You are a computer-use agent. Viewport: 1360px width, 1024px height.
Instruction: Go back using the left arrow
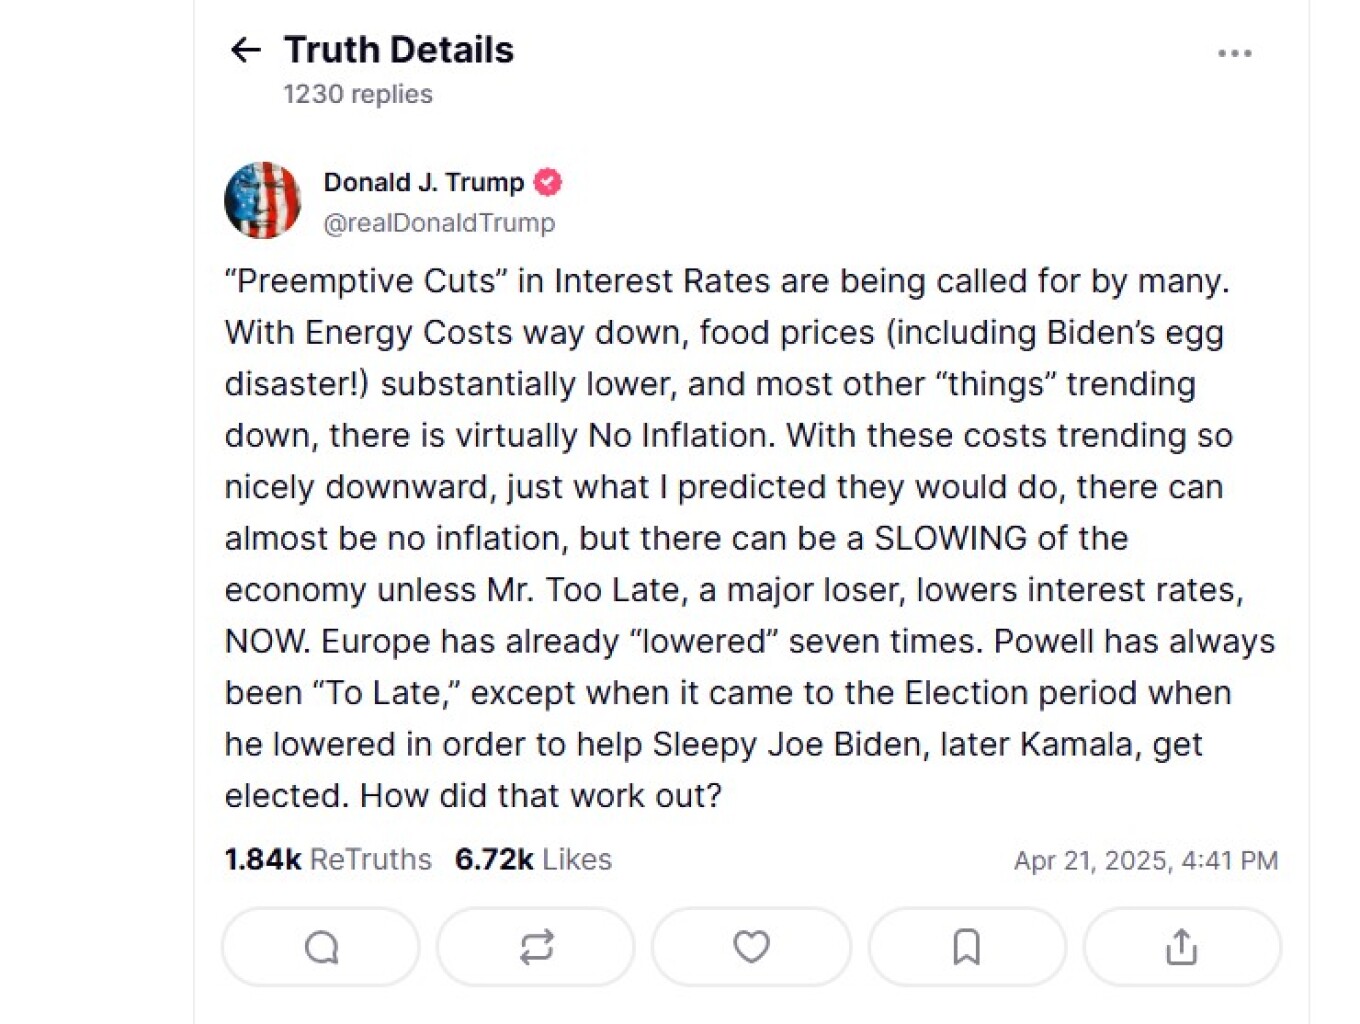pos(245,49)
